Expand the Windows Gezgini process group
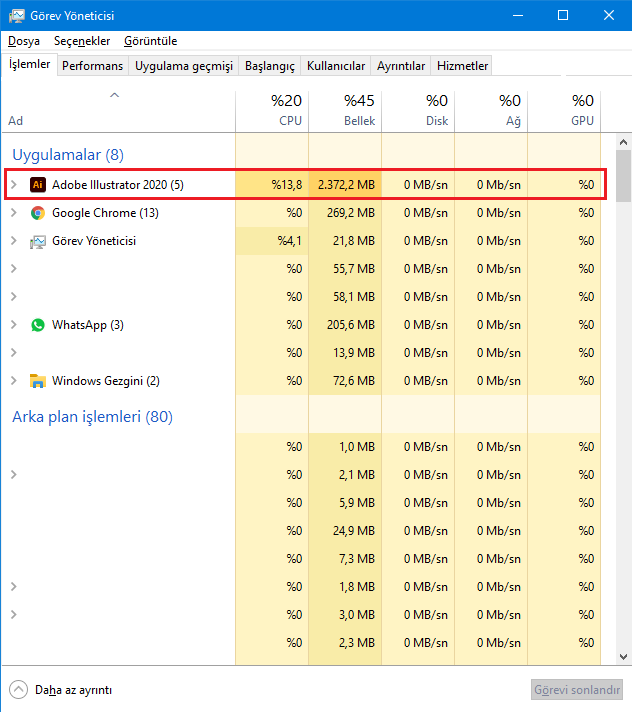 click(14, 381)
